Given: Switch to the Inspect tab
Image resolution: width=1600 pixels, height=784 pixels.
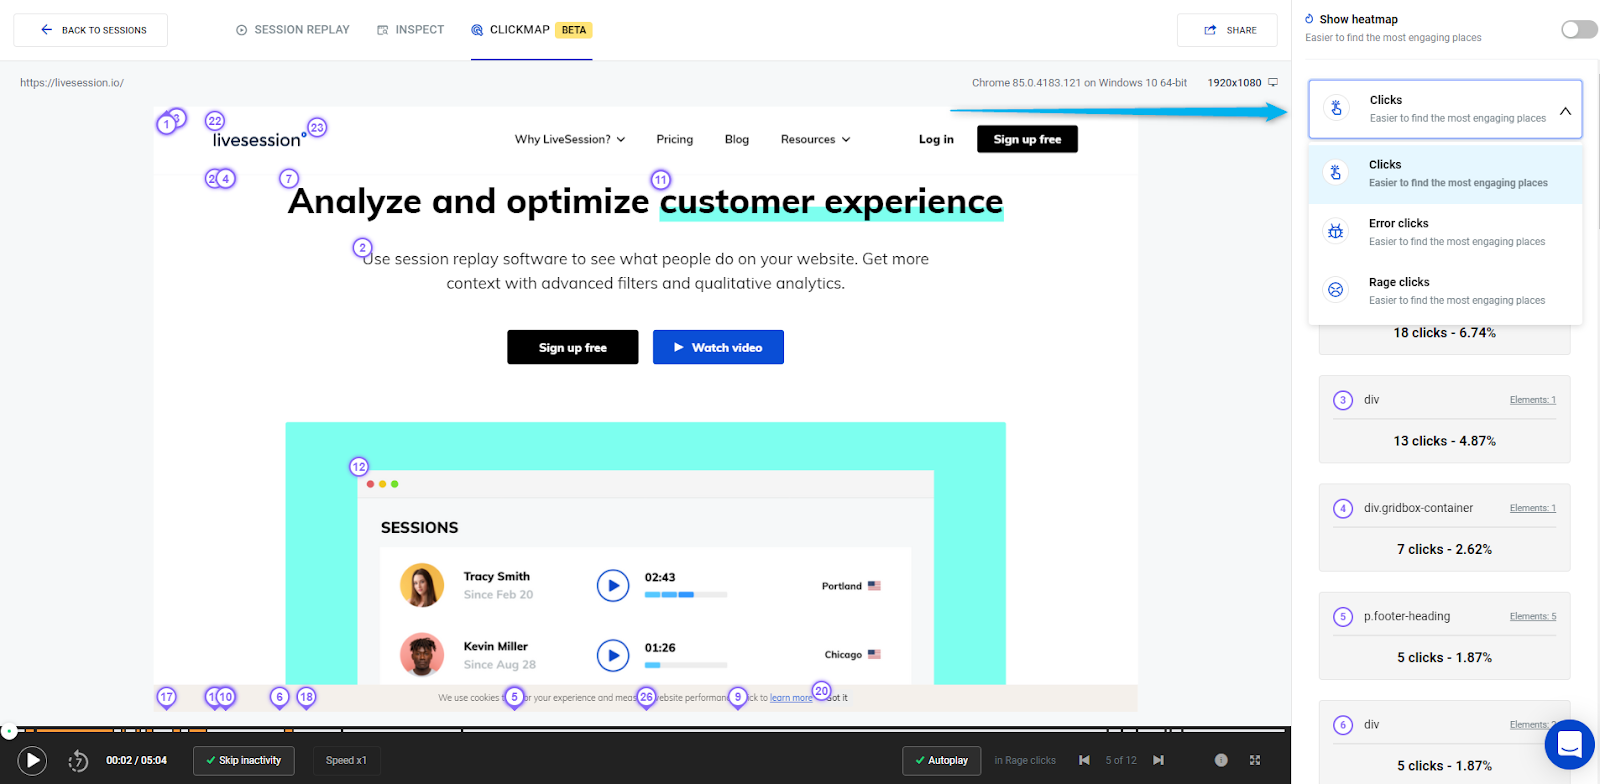Looking at the screenshot, I should [411, 30].
